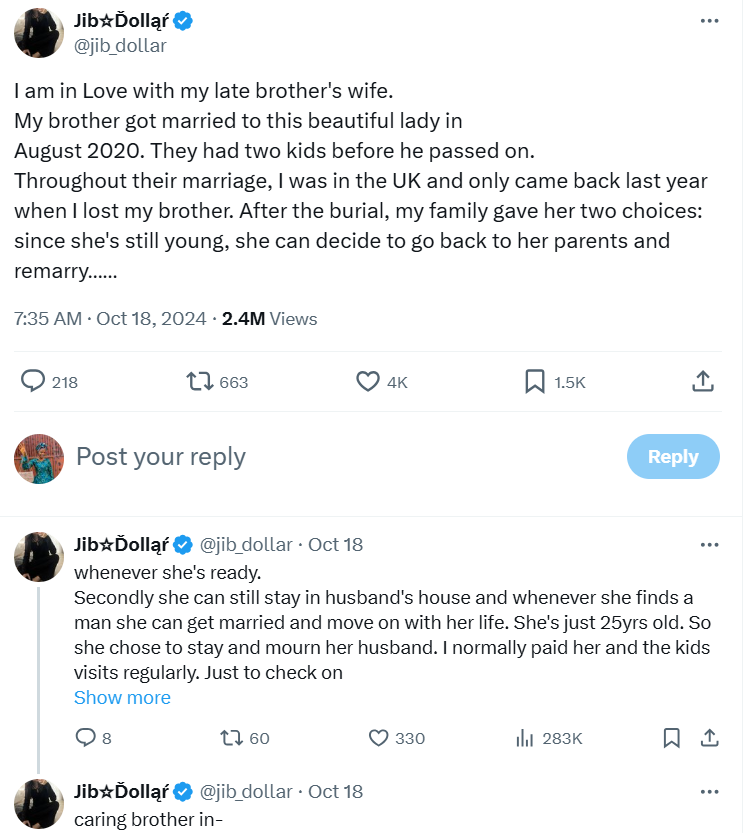This screenshot has height=833, width=743.
Task: Repost the main post with 663 reposts
Action: 199,381
